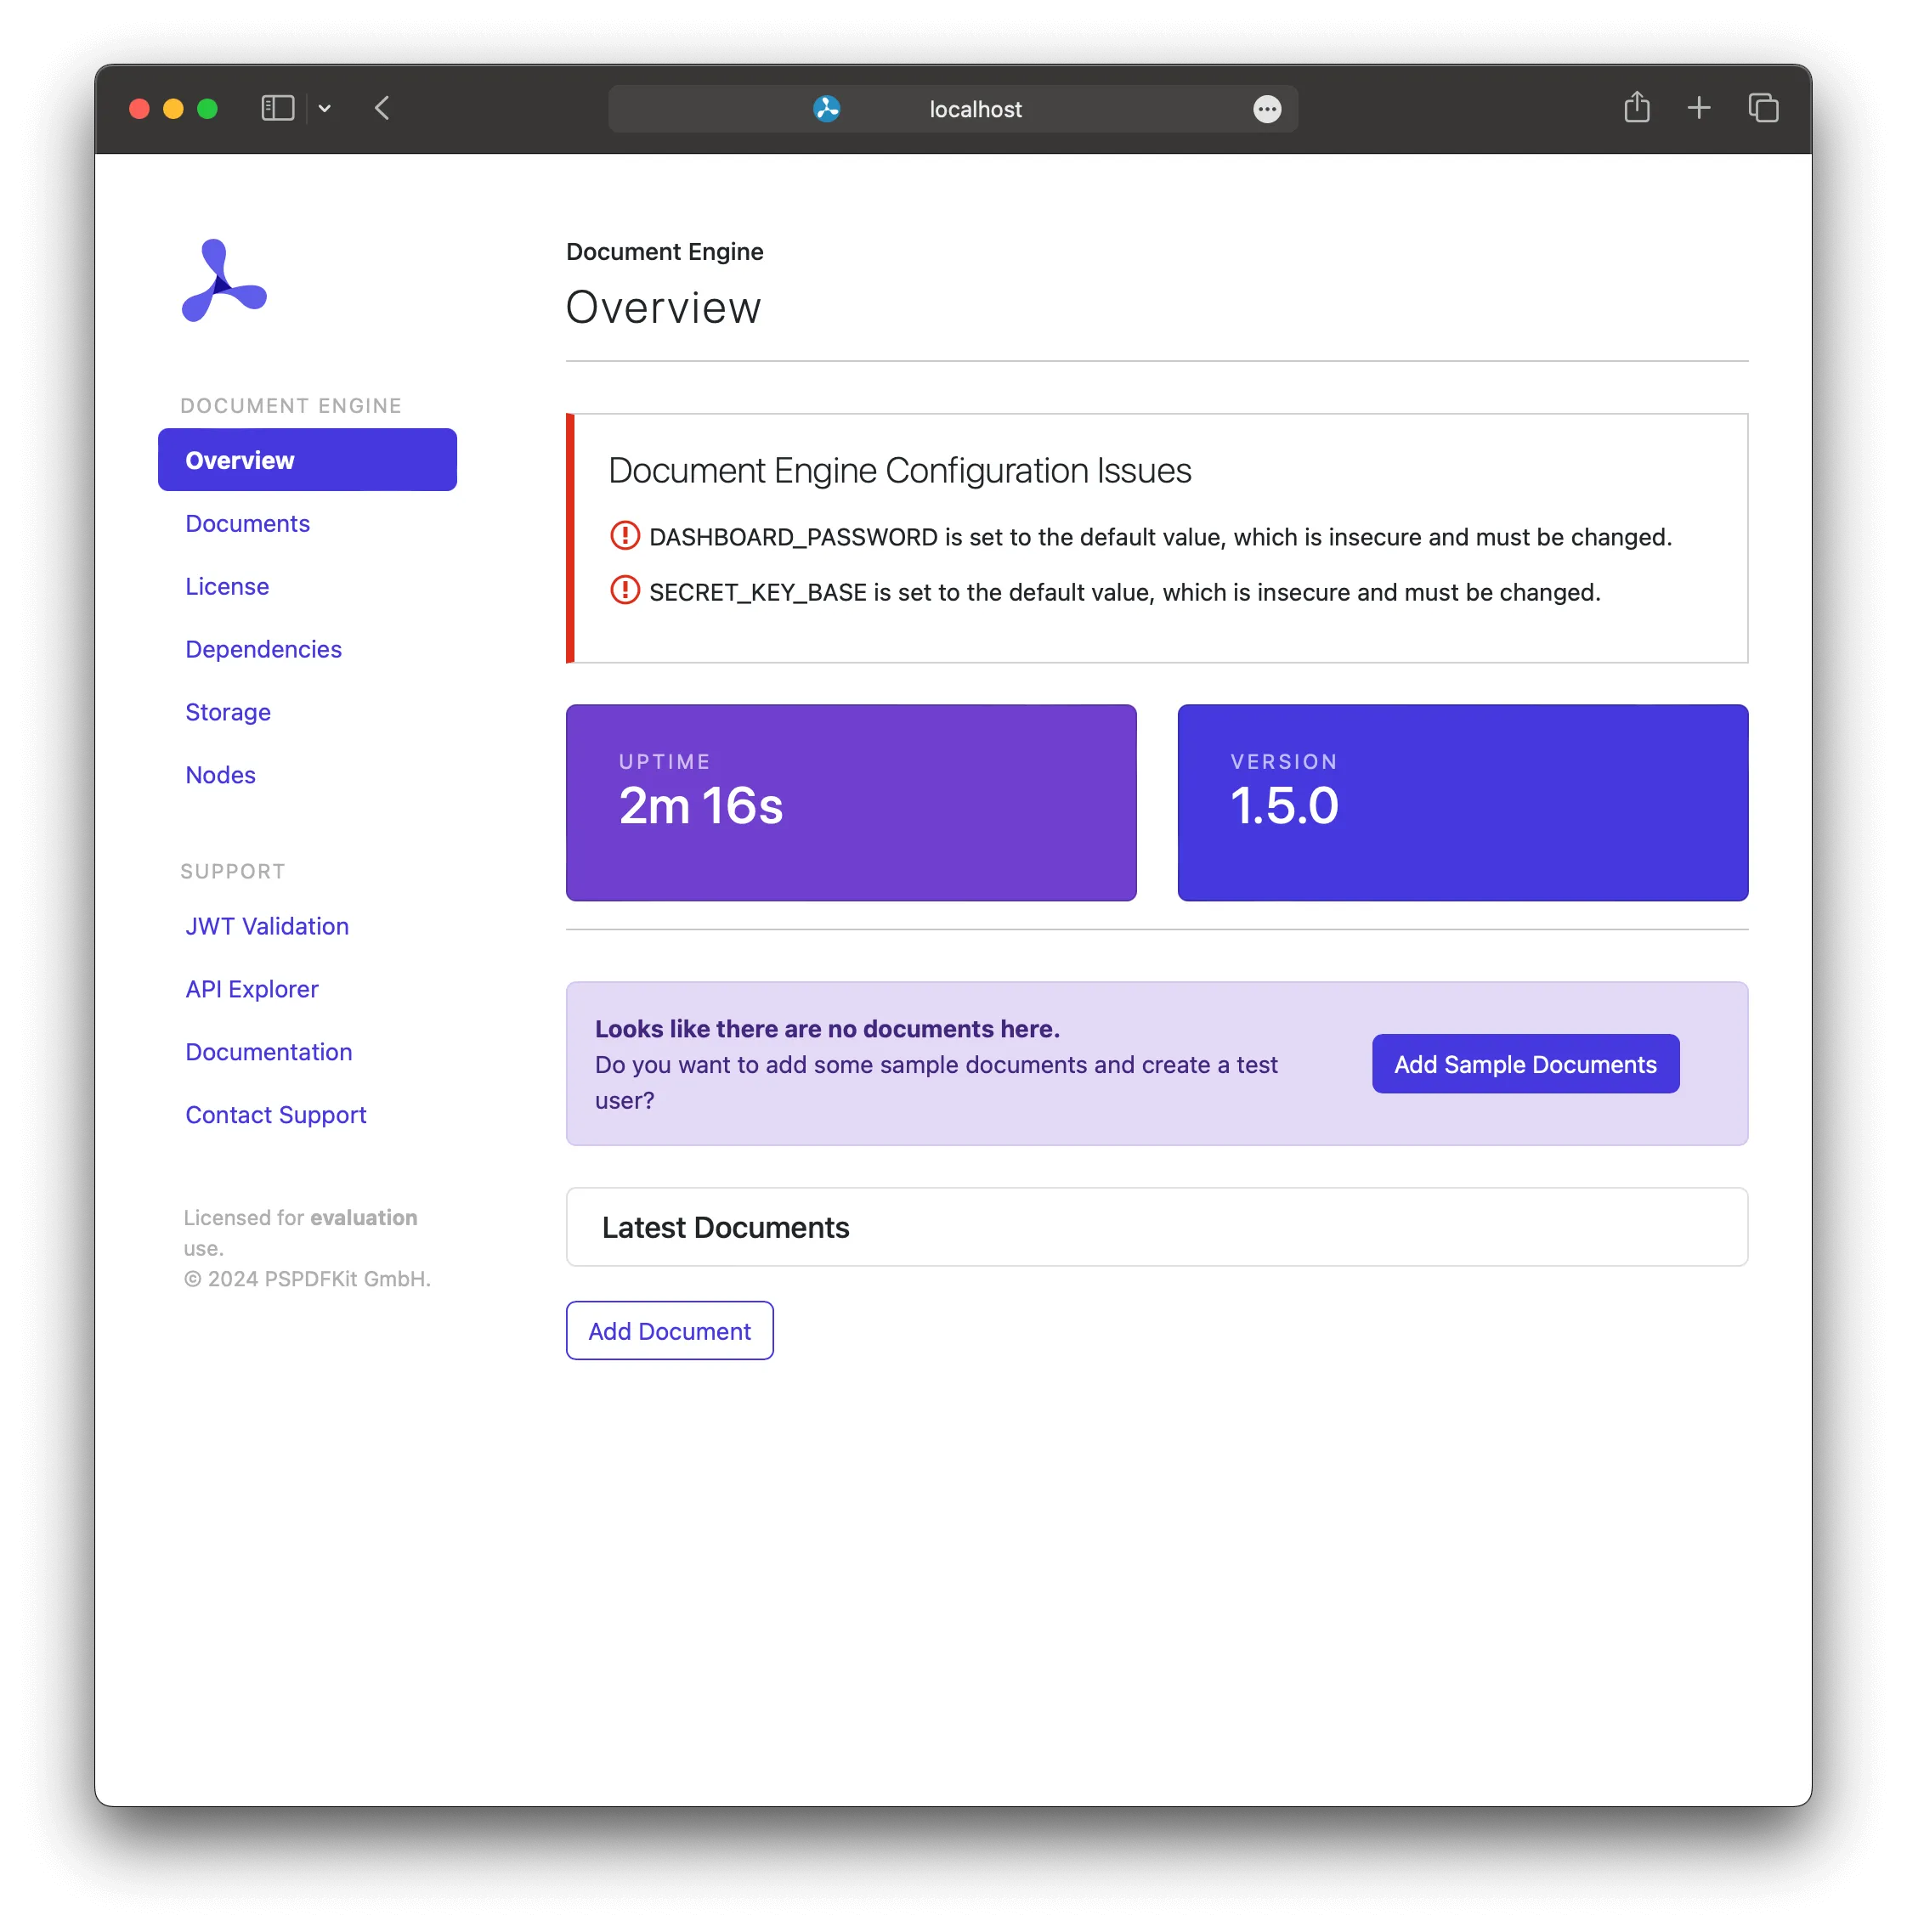Navigate back using the back arrow

point(381,109)
